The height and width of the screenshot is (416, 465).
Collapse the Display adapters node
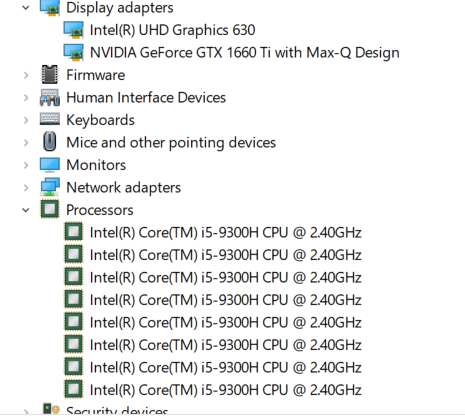point(26,8)
